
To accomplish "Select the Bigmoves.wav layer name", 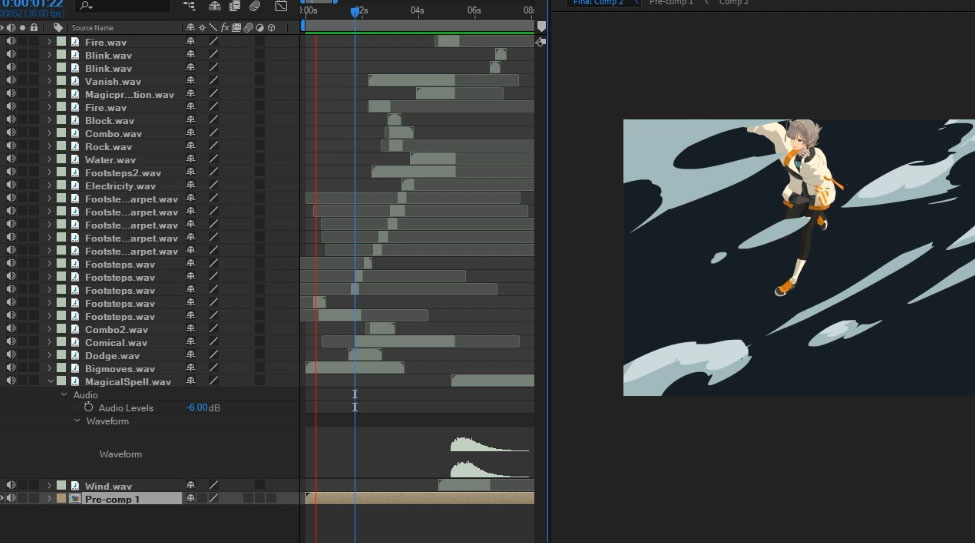I will coord(119,369).
